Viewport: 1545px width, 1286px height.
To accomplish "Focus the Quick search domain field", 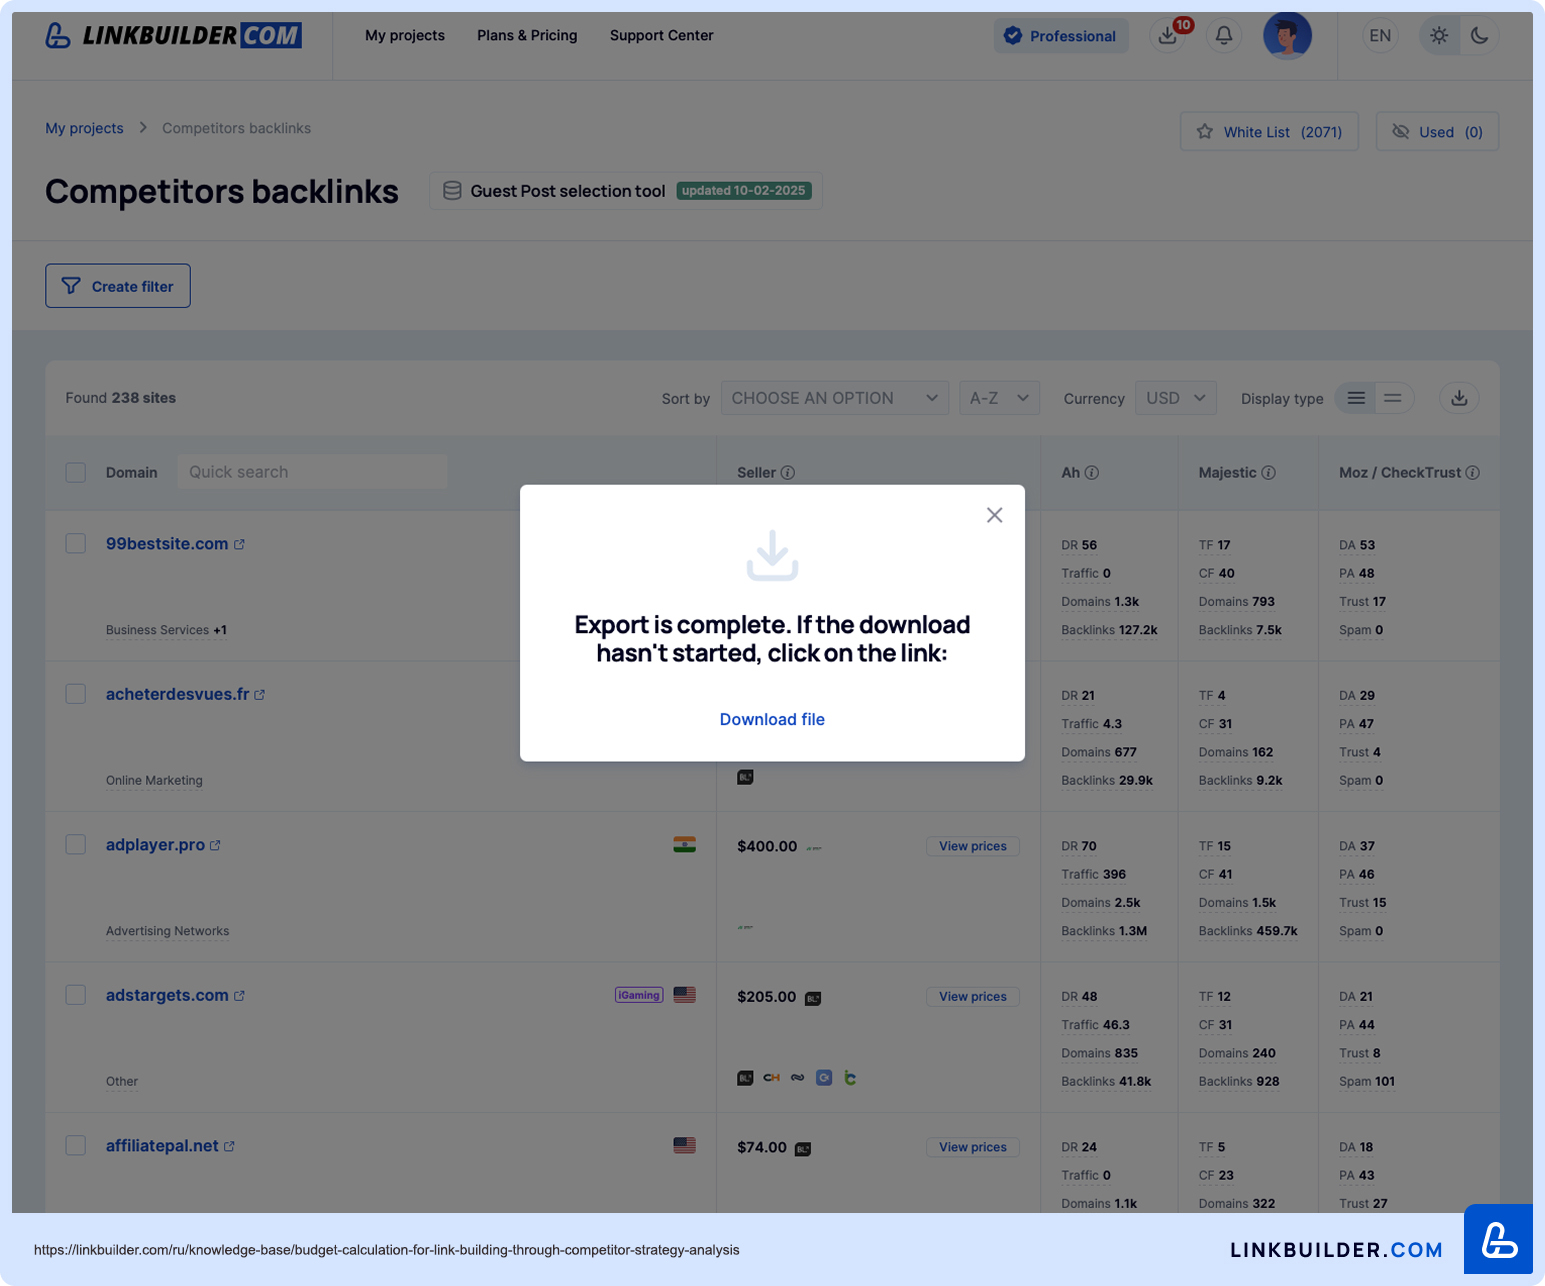I will click(x=312, y=472).
